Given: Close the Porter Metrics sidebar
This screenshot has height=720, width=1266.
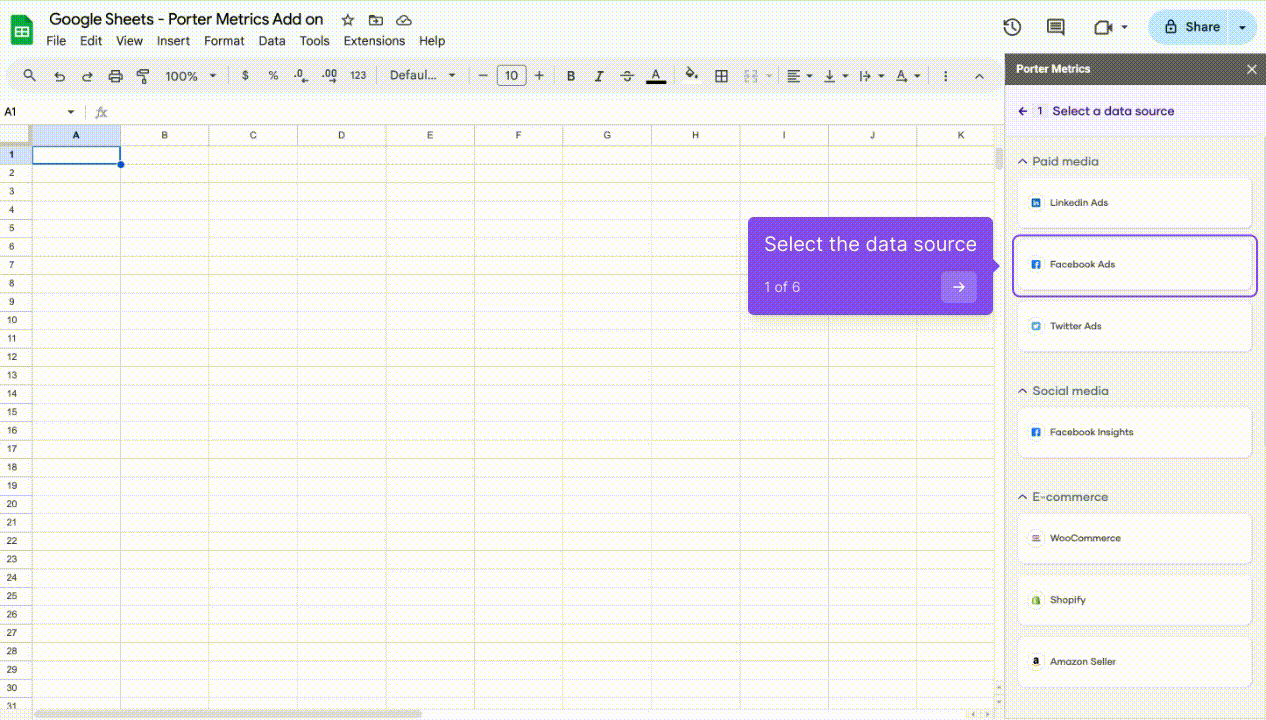Looking at the screenshot, I should 1251,69.
